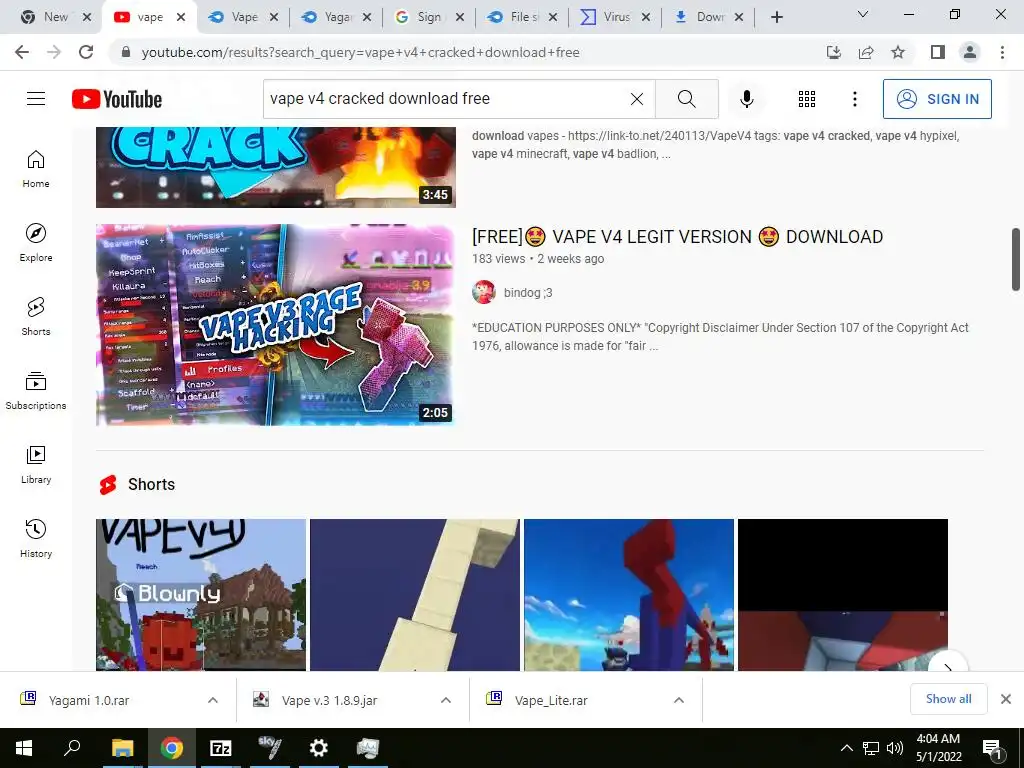Open a new browser tab
Viewport: 1024px width, 768px height.
click(776, 17)
